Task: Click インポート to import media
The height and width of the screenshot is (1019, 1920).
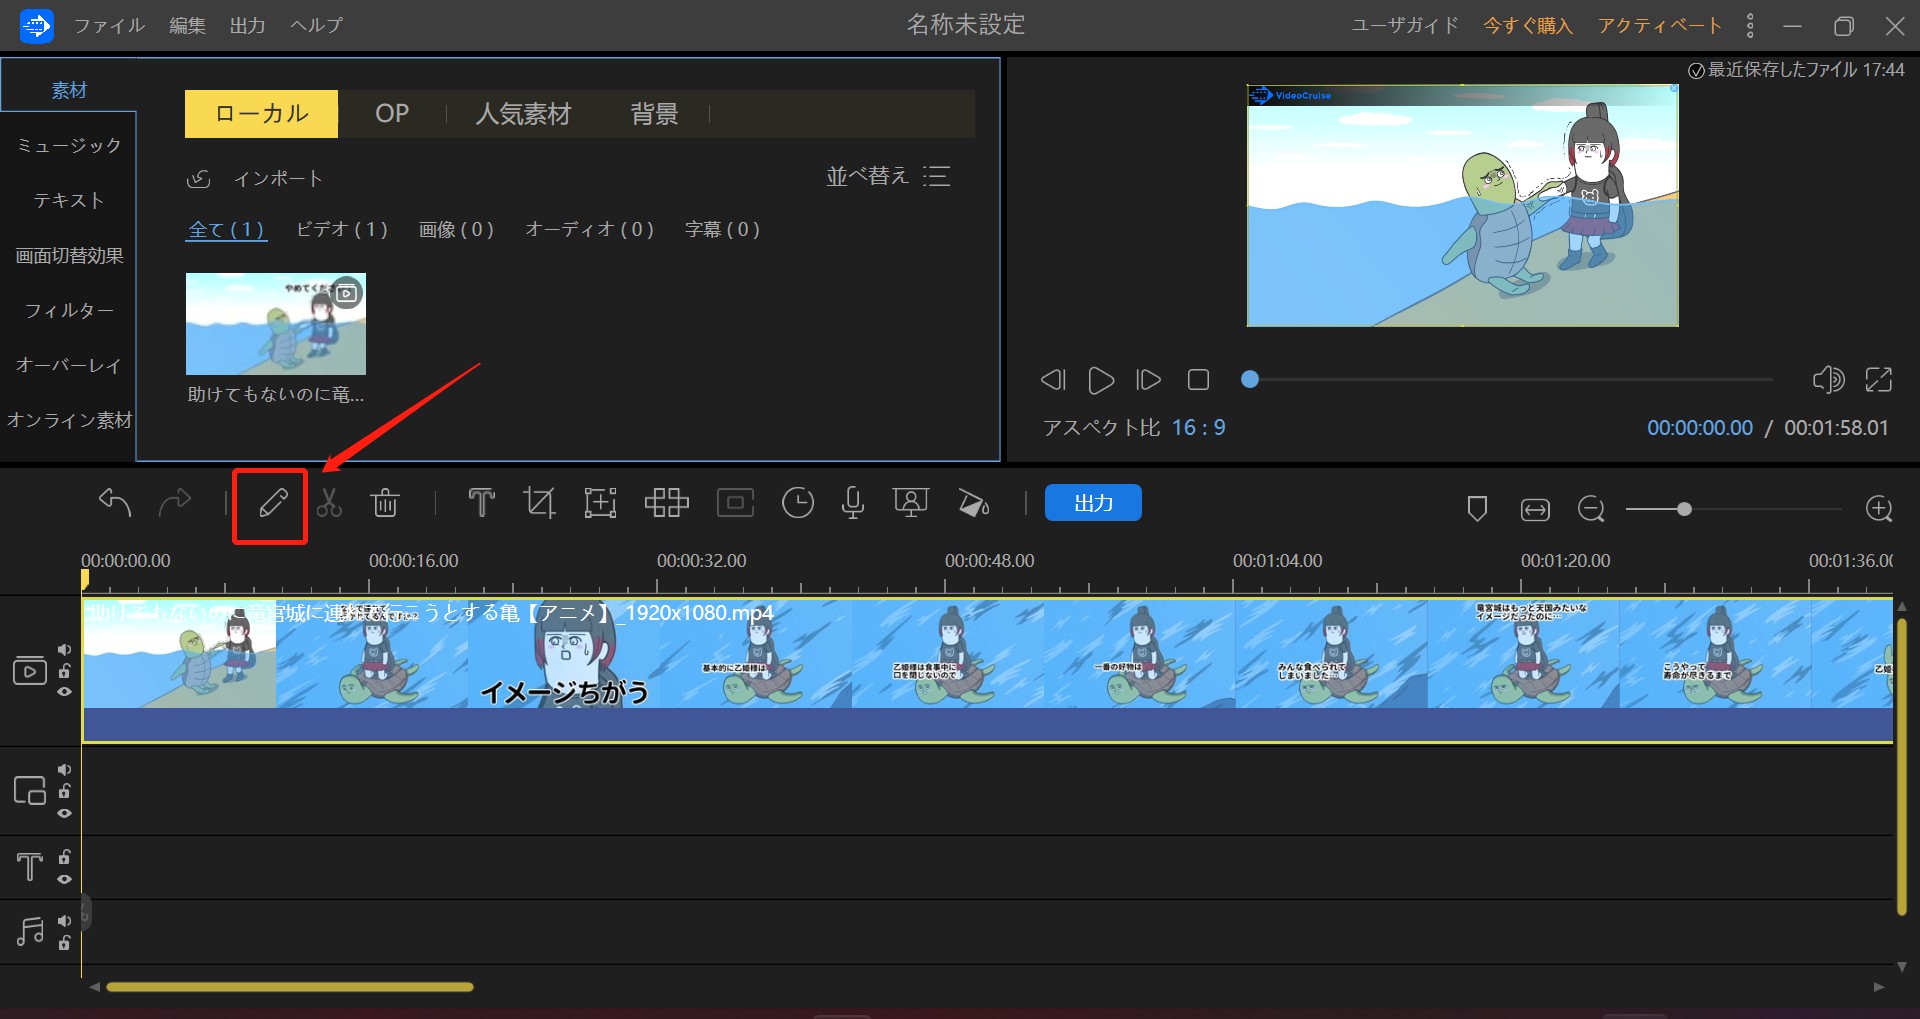Action: point(255,179)
